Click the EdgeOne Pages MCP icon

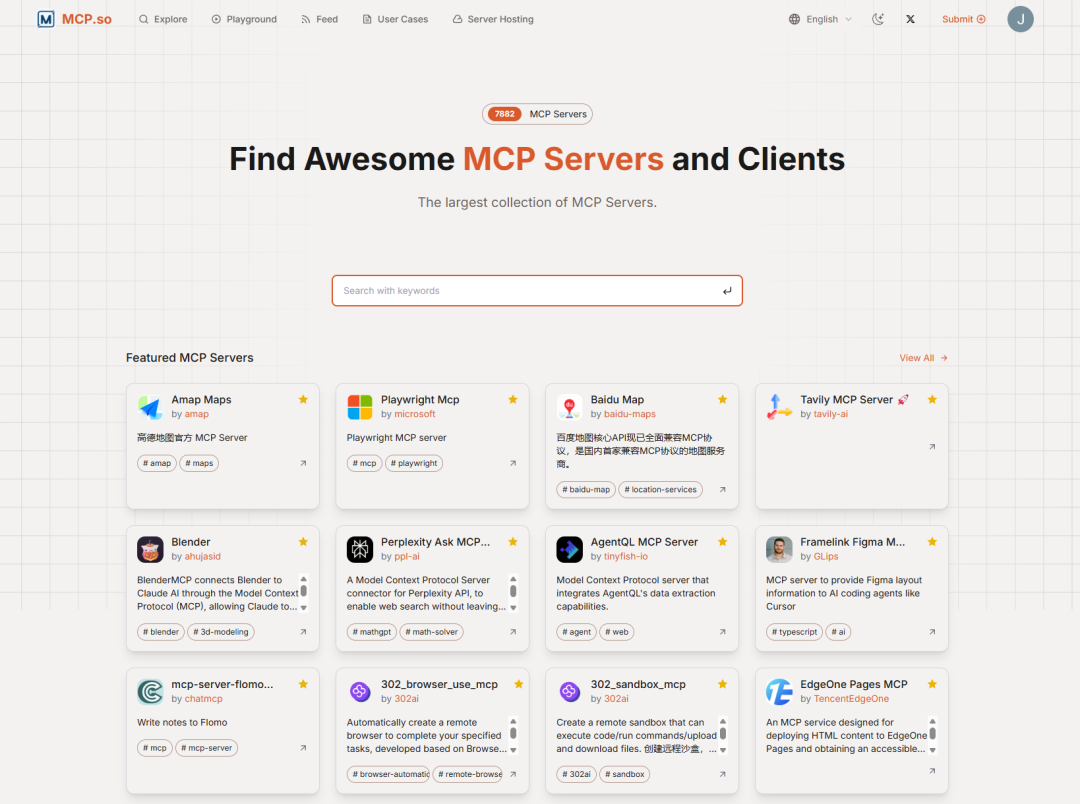tap(779, 690)
